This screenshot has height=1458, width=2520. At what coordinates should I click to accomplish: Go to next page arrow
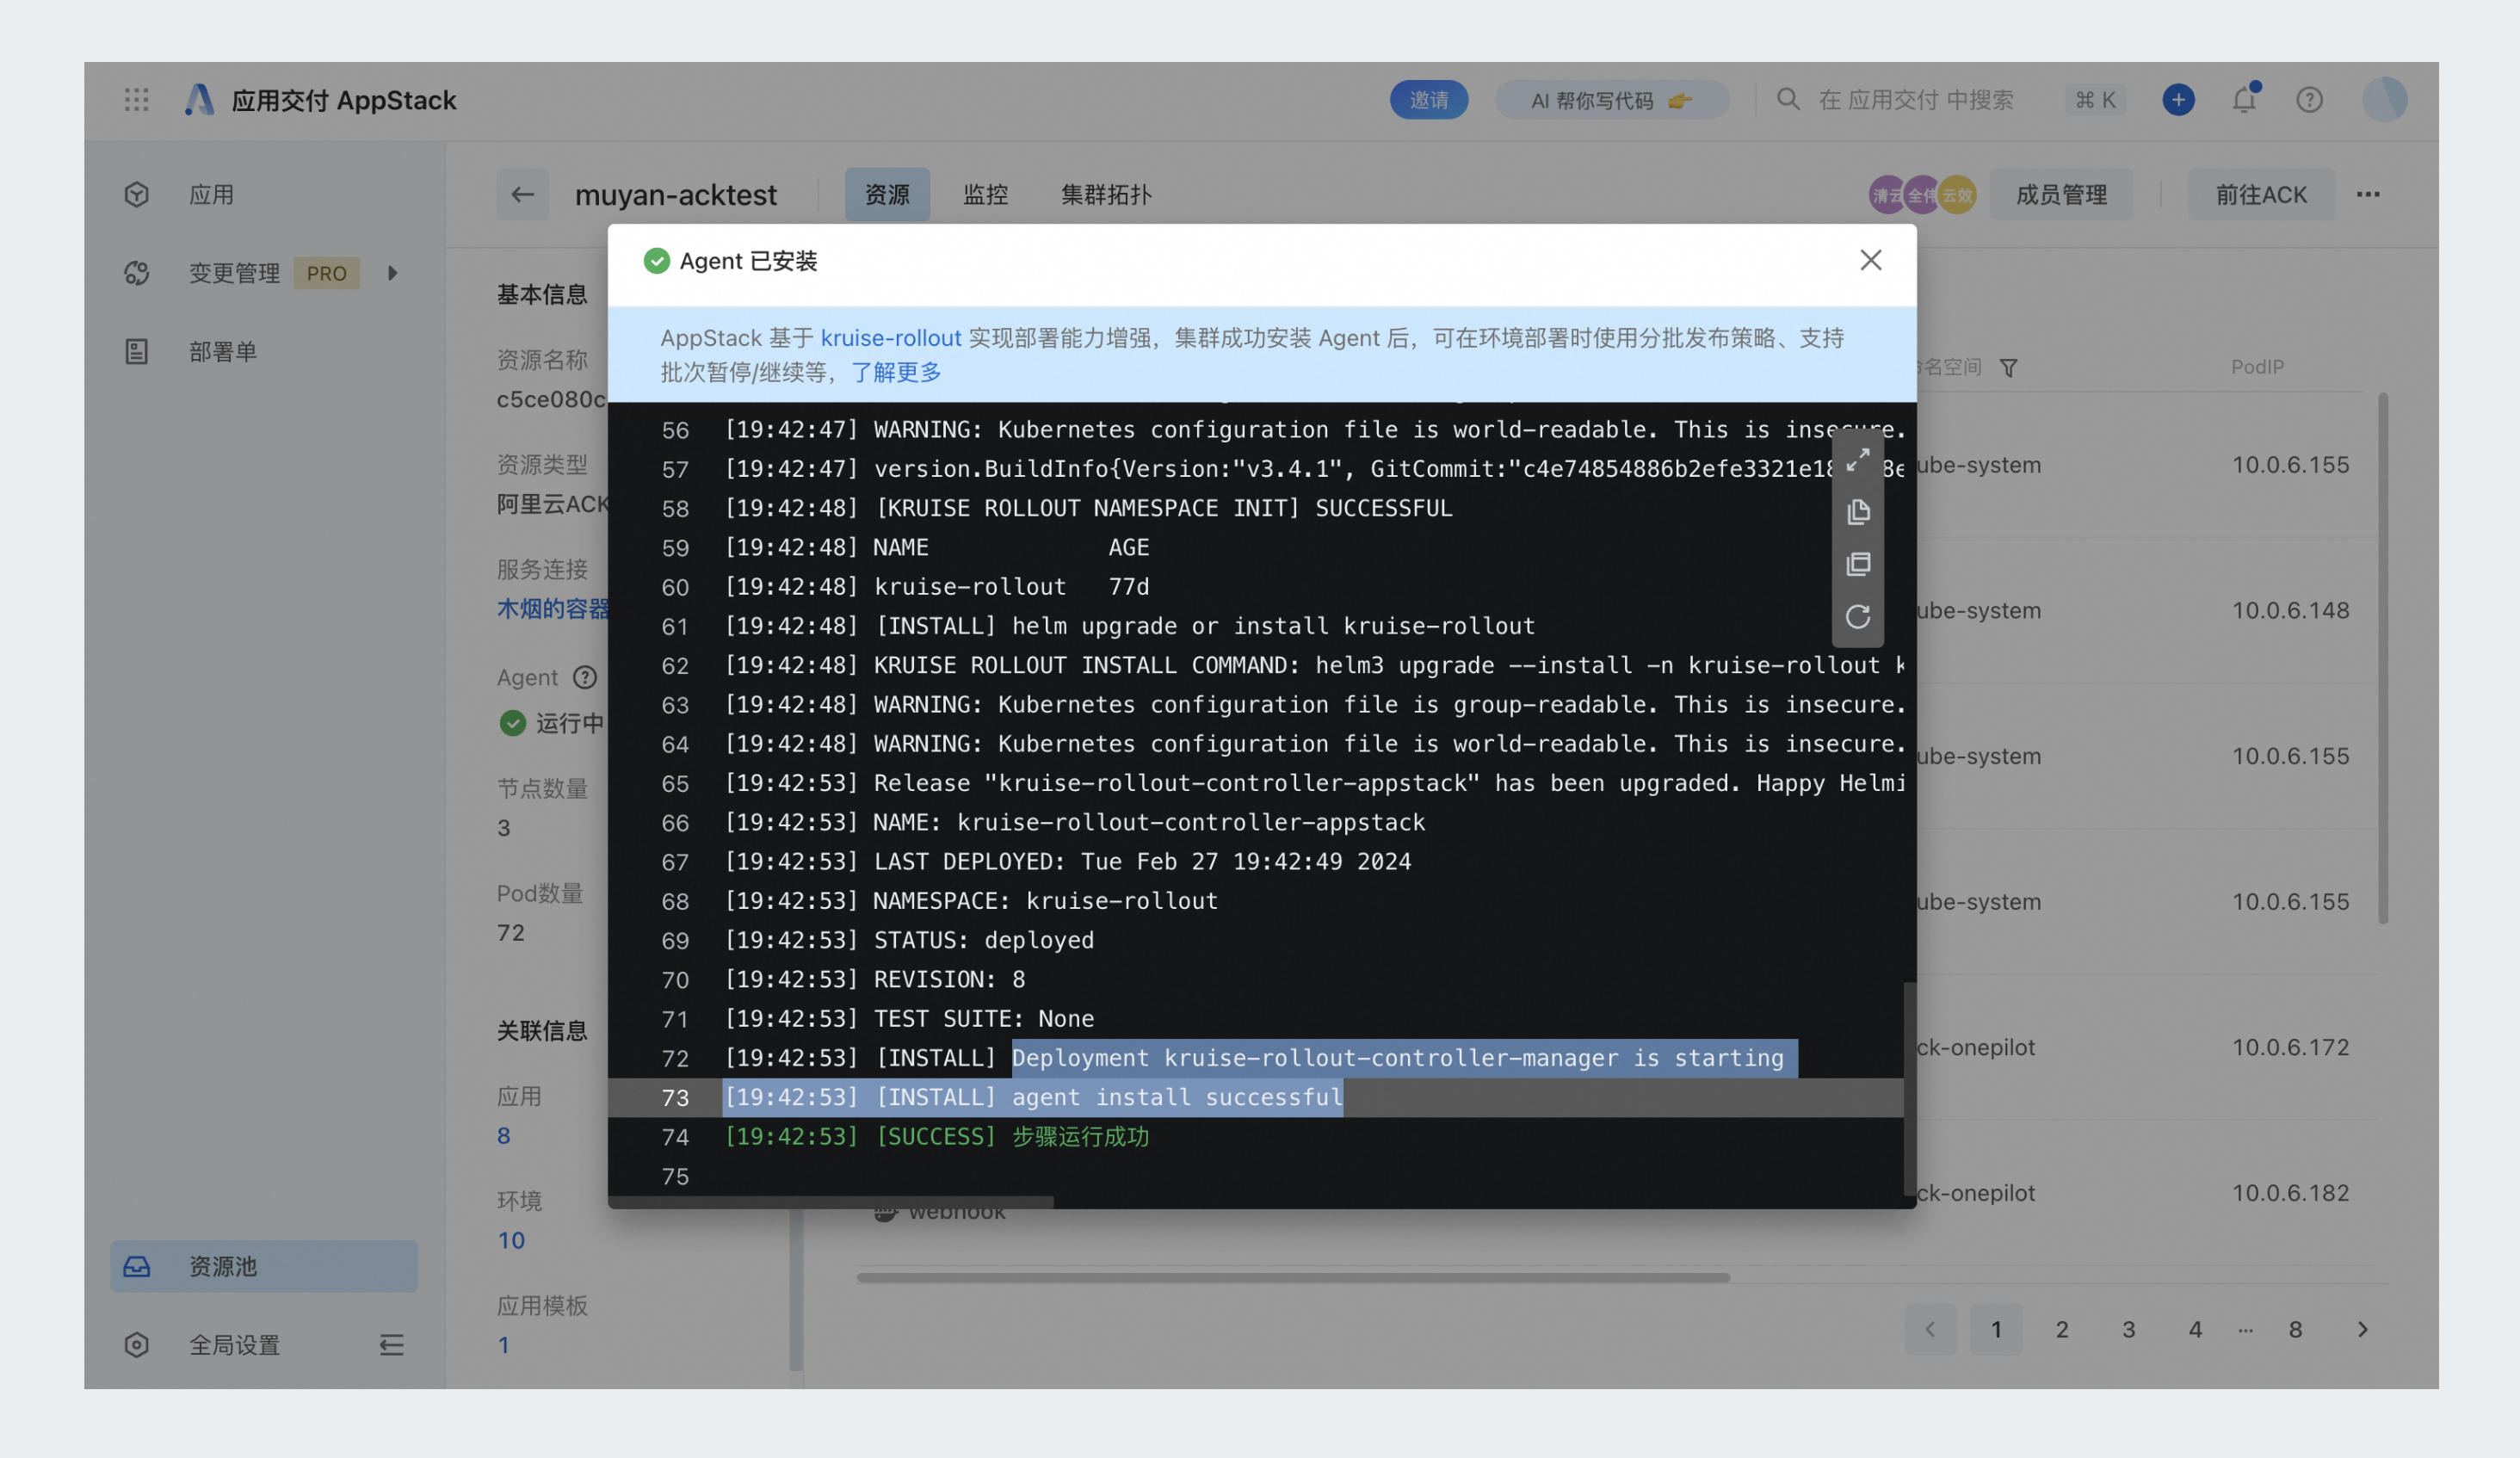tap(2363, 1329)
